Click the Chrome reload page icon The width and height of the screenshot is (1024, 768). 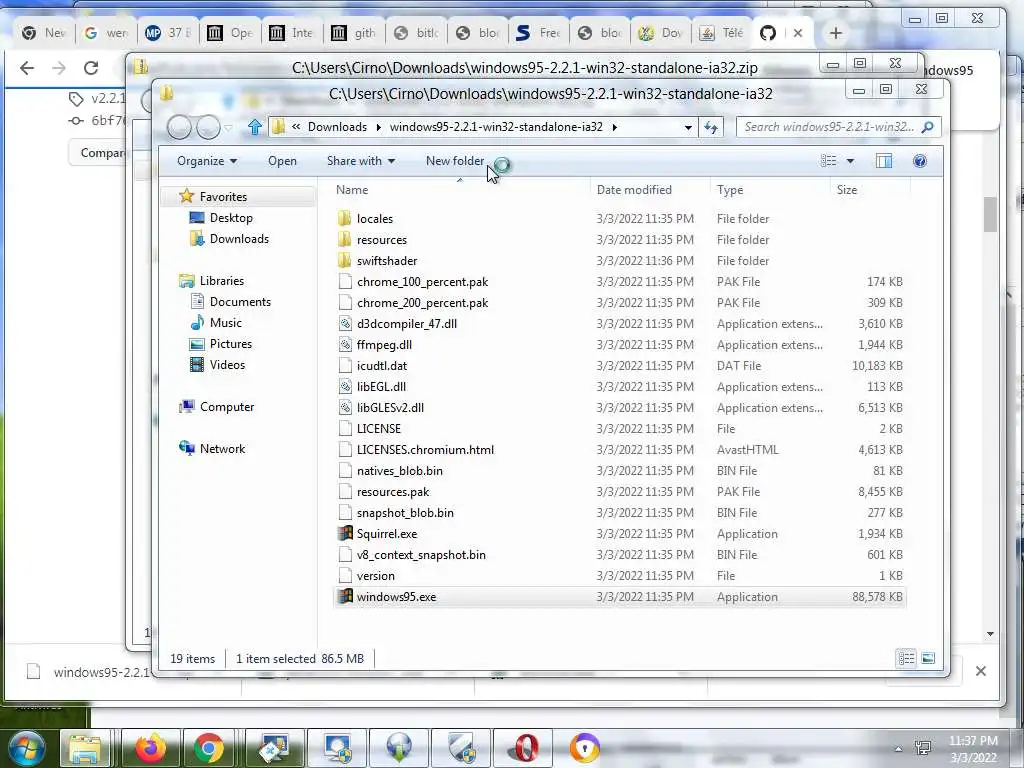pos(91,68)
